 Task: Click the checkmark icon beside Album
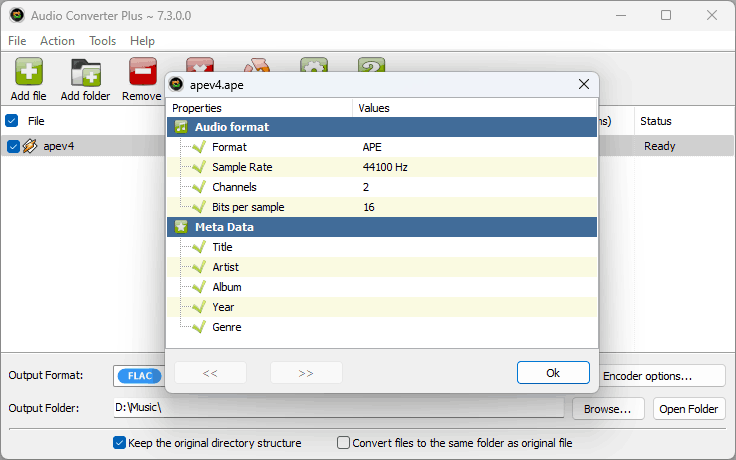tap(199, 287)
